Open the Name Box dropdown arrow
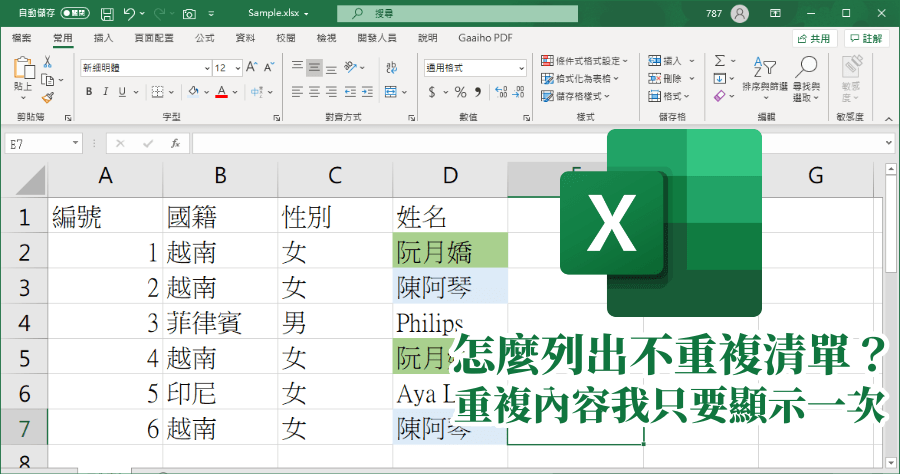Screen dimensions: 900x474 tap(75, 143)
